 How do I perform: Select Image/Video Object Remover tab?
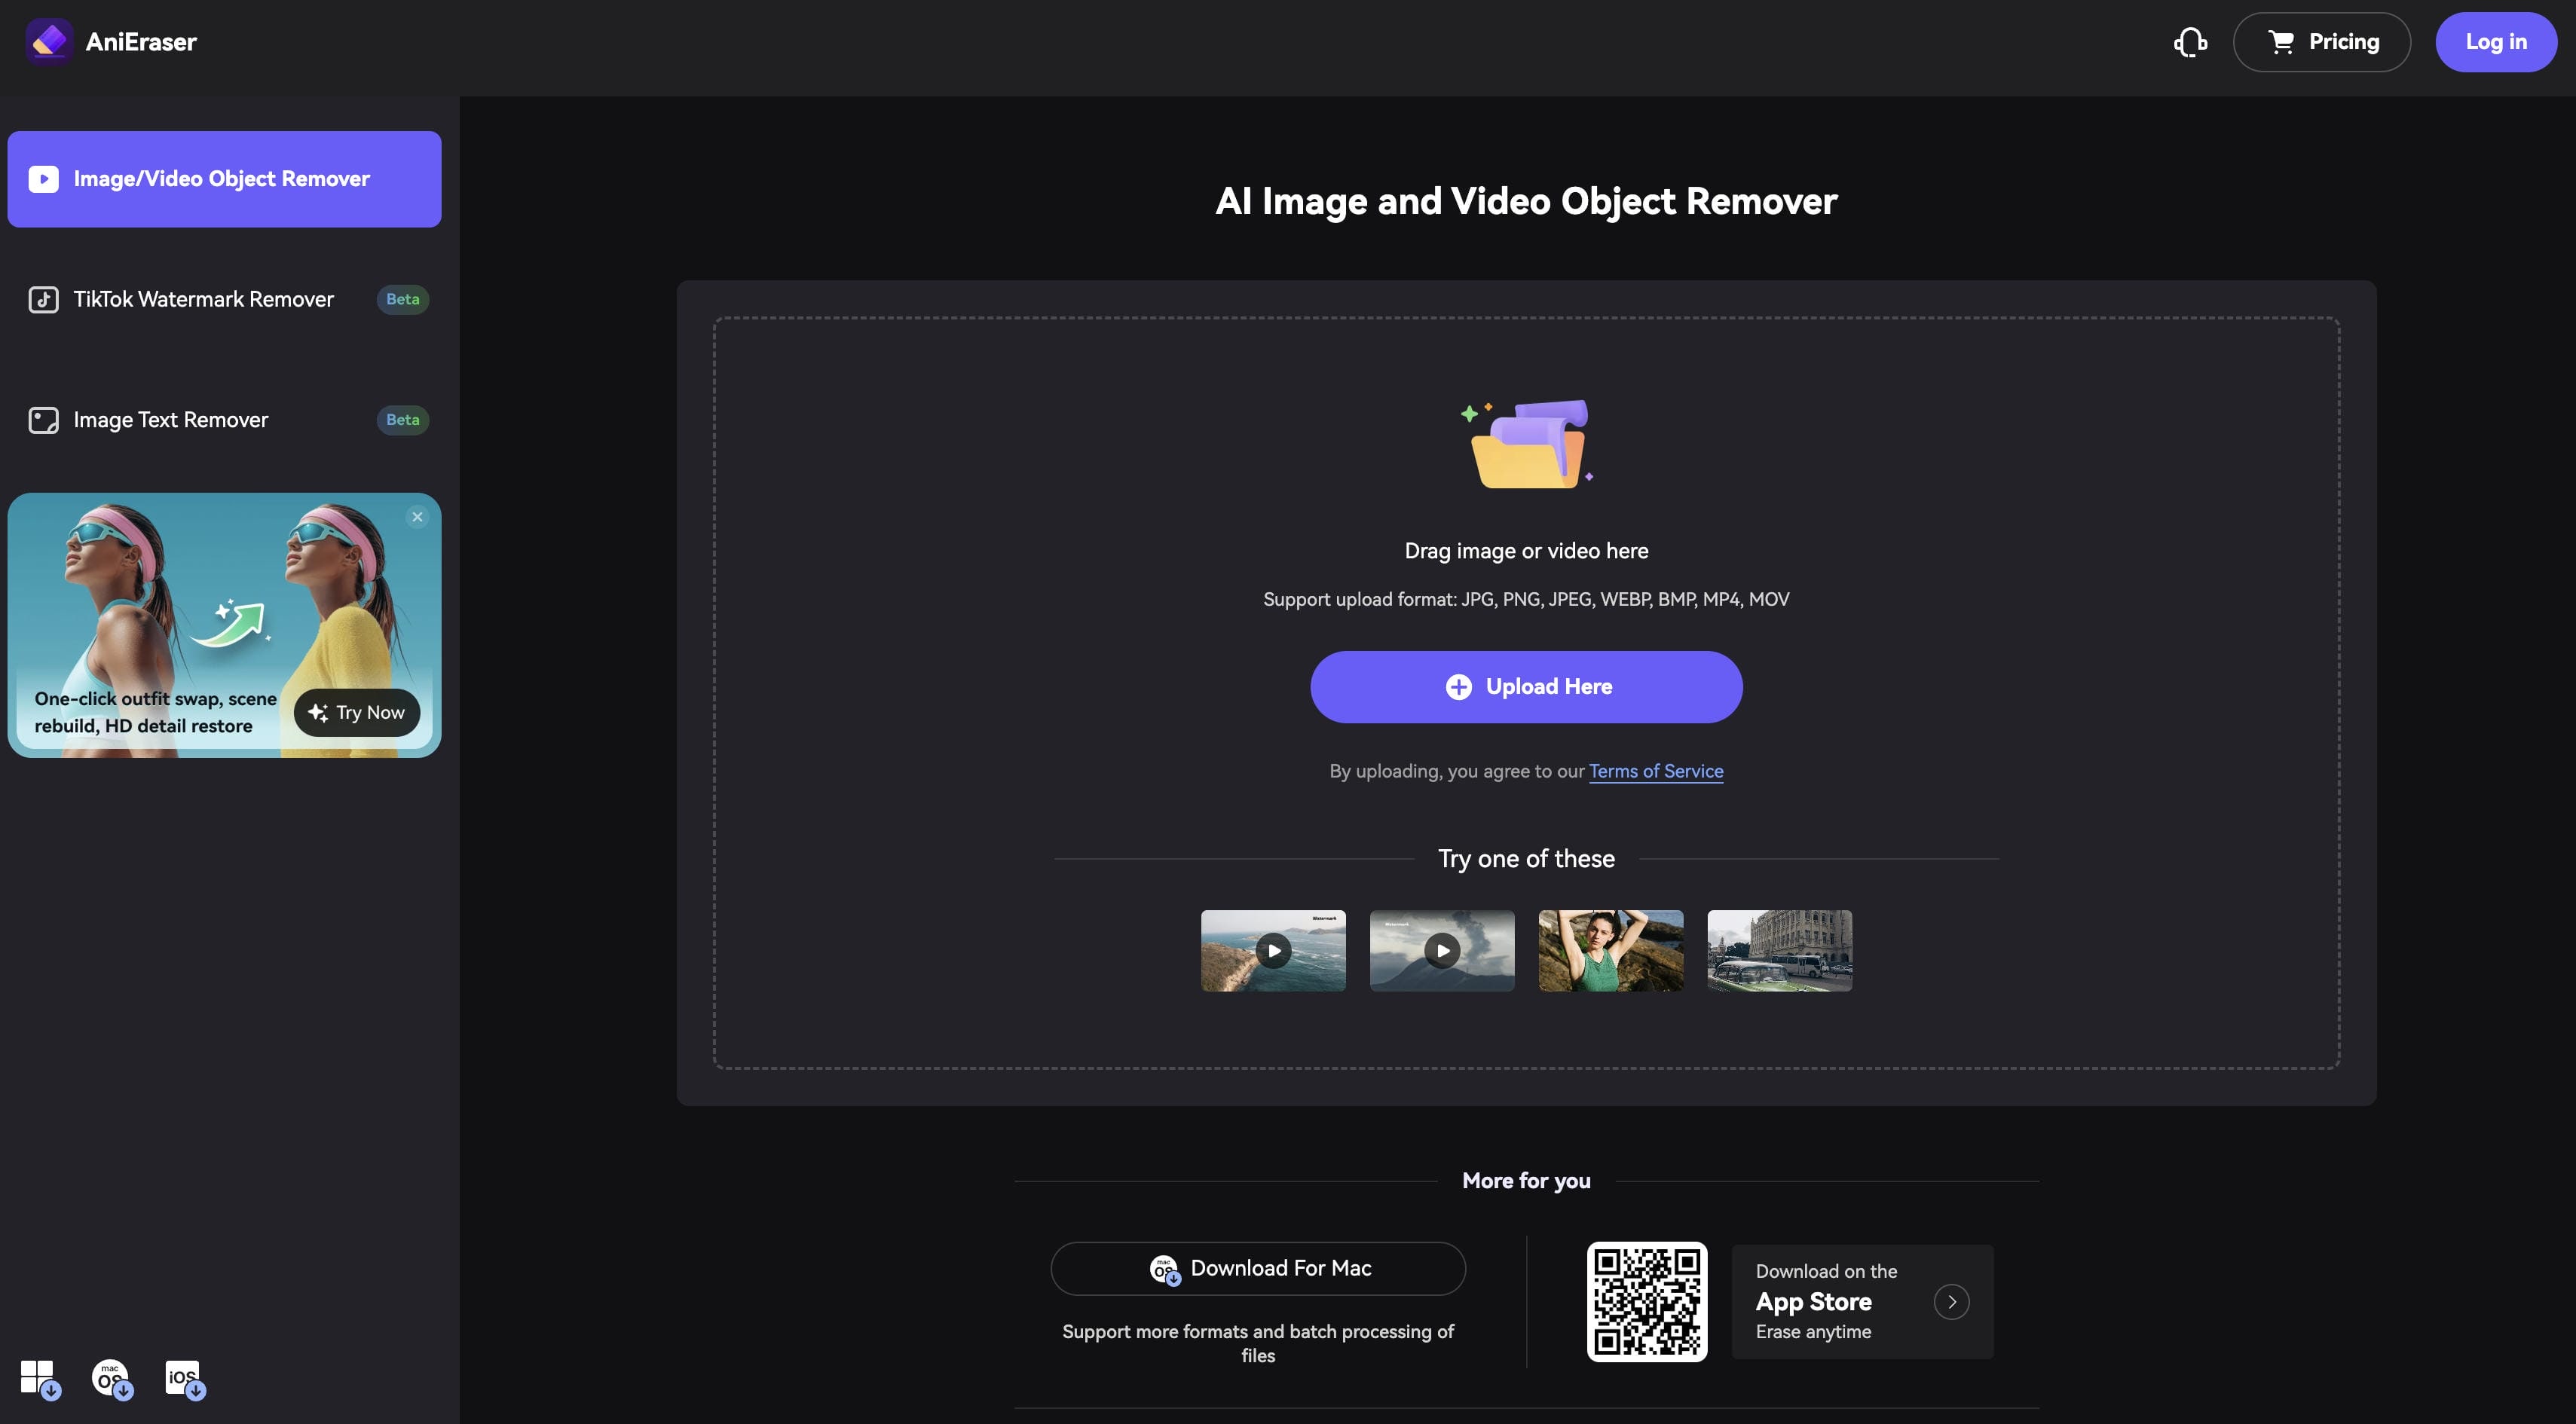(x=224, y=179)
